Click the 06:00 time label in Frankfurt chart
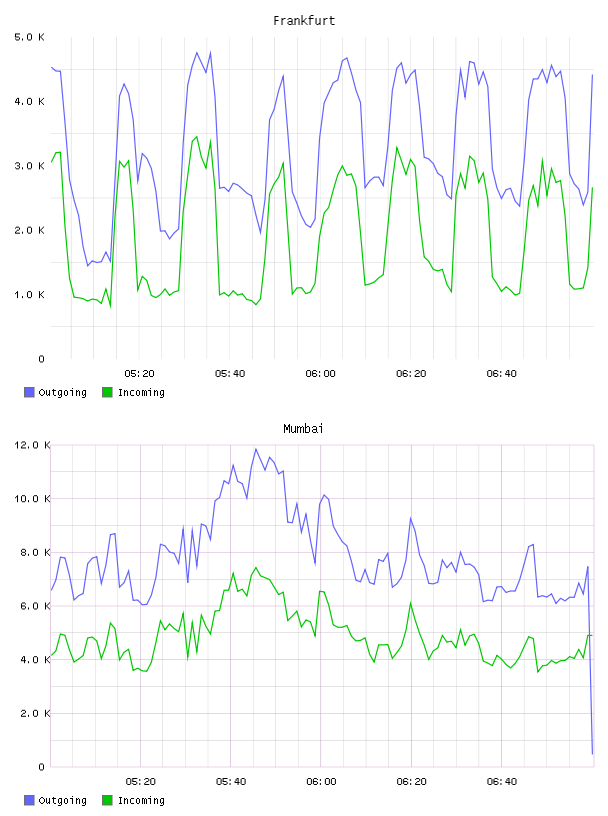 [x=321, y=374]
